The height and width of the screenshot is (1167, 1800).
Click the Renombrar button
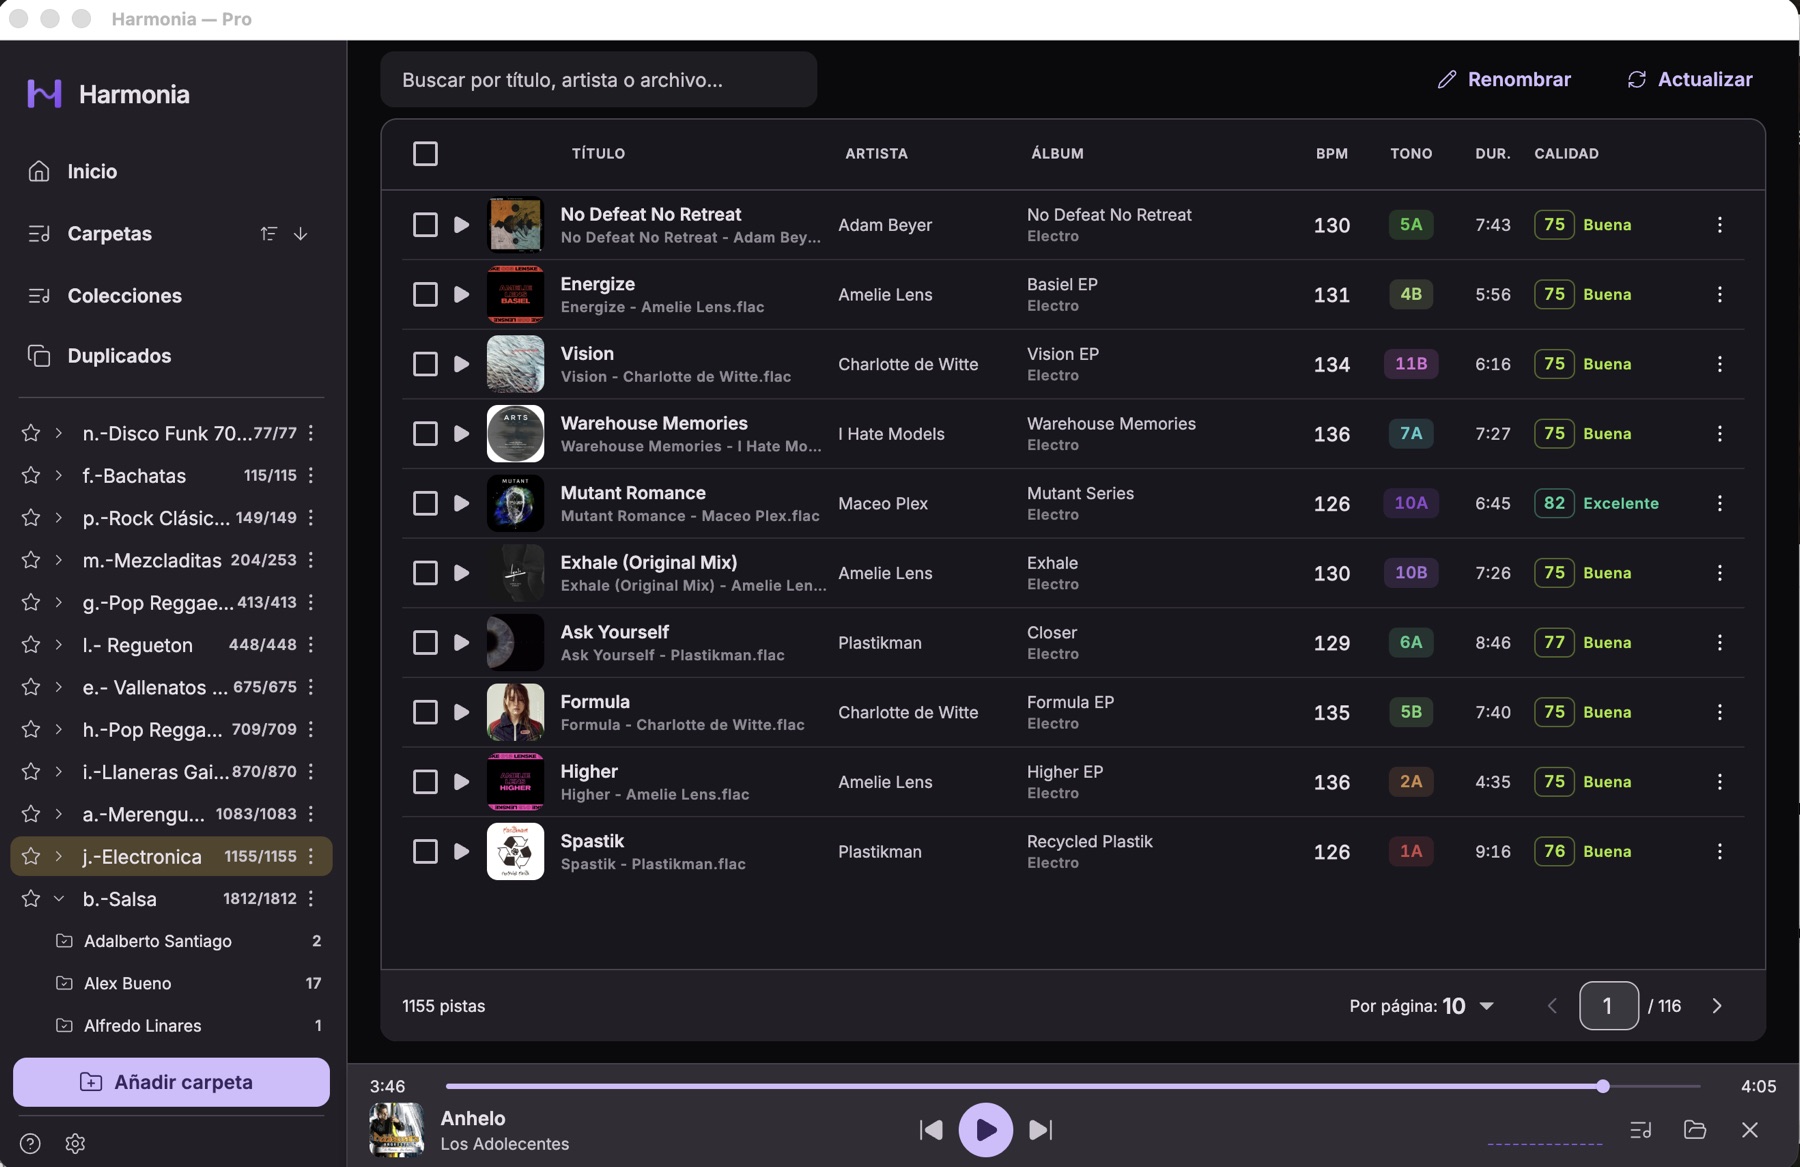(x=1504, y=79)
